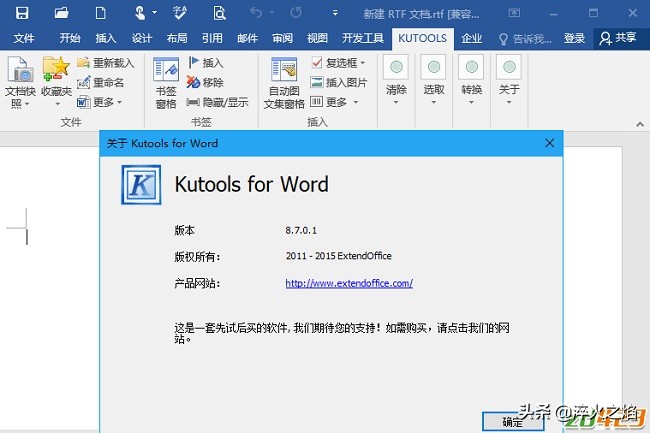Open the 复选框 checkbox dropdown
This screenshot has height=433, width=650.
pyautogui.click(x=338, y=63)
